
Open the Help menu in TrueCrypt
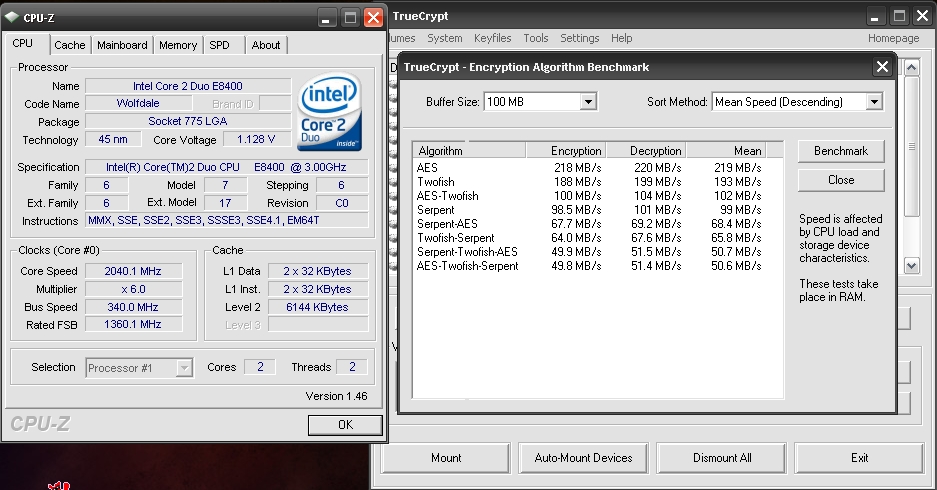[x=621, y=38]
